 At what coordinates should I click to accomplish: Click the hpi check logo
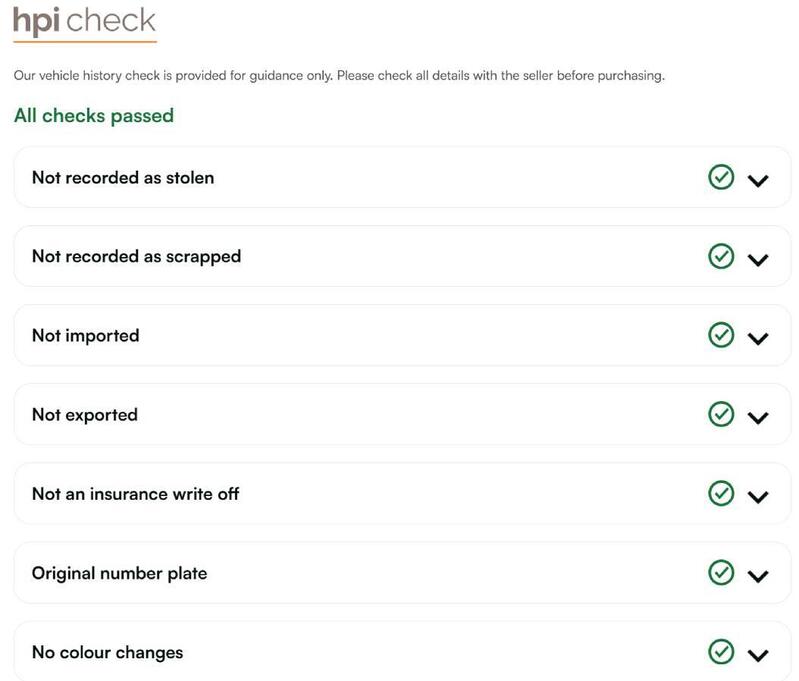tap(85, 23)
